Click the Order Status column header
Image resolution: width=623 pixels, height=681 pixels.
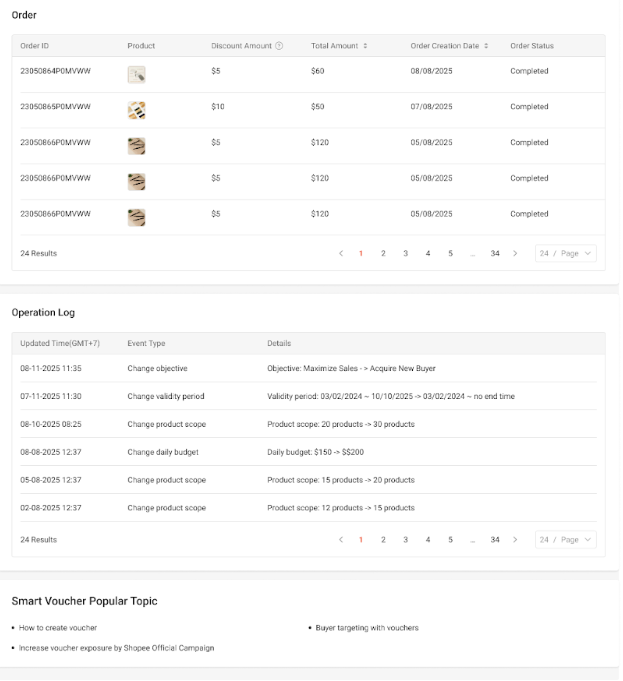532,46
